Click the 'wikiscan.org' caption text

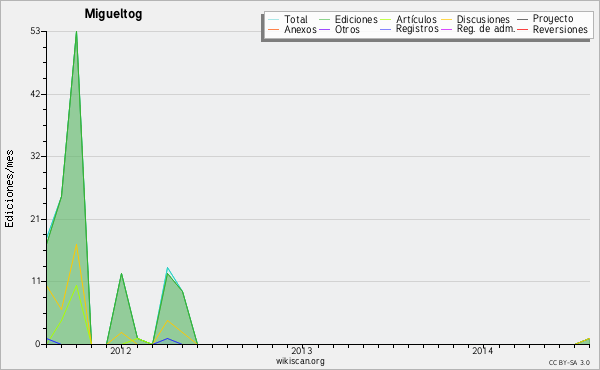click(300, 361)
